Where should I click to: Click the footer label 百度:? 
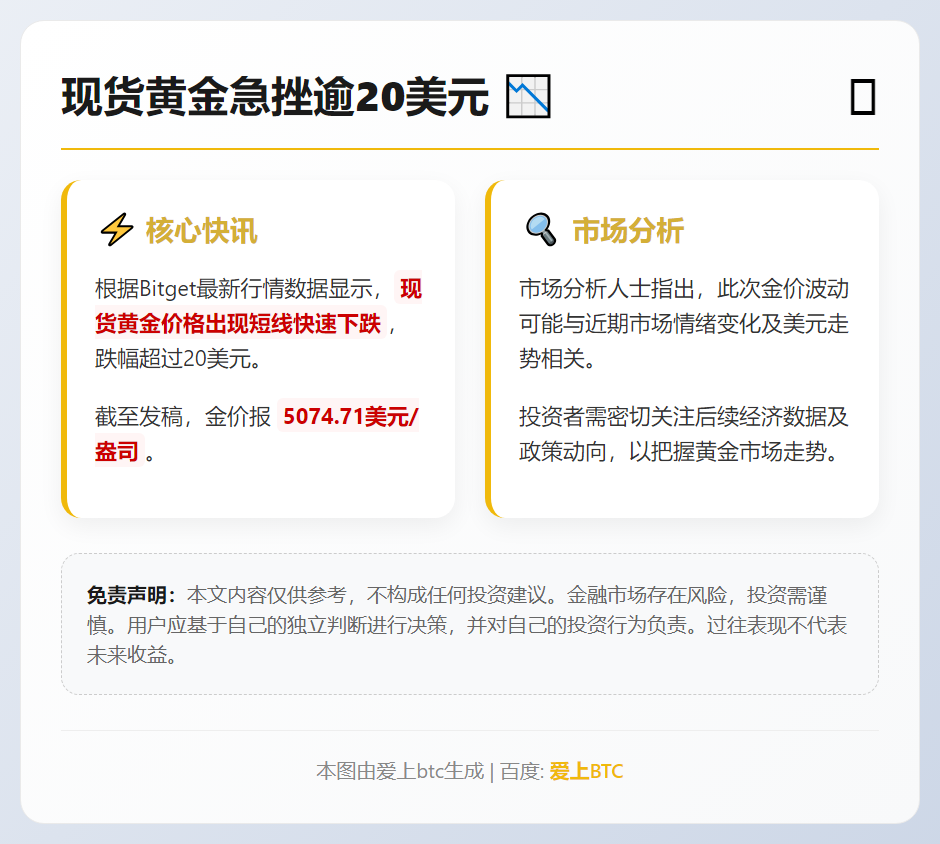pos(522,771)
